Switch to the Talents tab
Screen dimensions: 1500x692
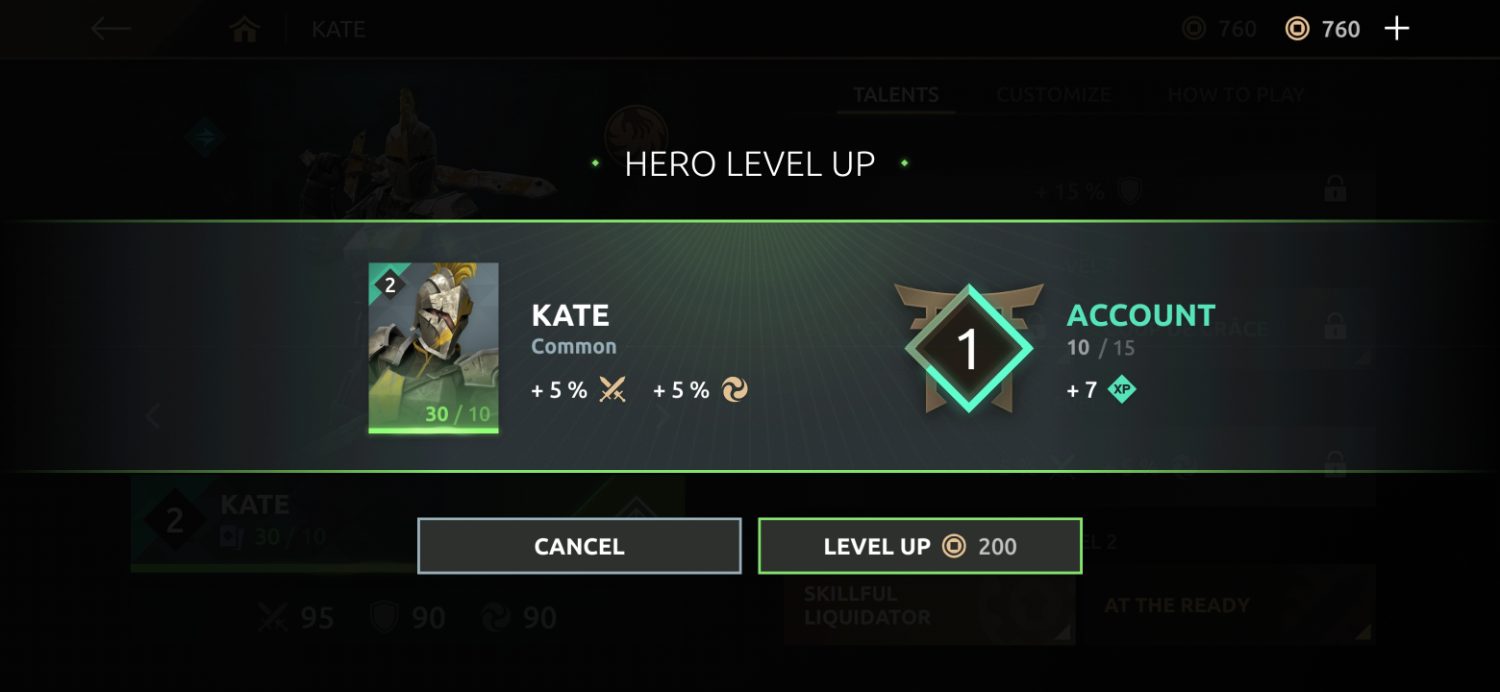tap(895, 95)
